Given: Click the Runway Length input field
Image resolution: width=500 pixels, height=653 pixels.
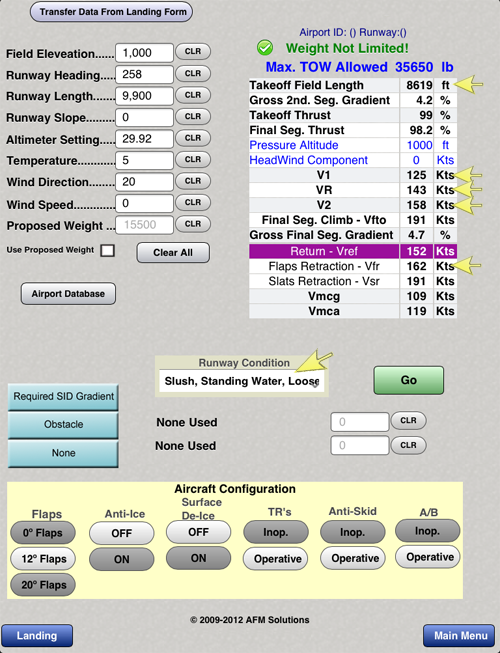Looking at the screenshot, I should [144, 96].
